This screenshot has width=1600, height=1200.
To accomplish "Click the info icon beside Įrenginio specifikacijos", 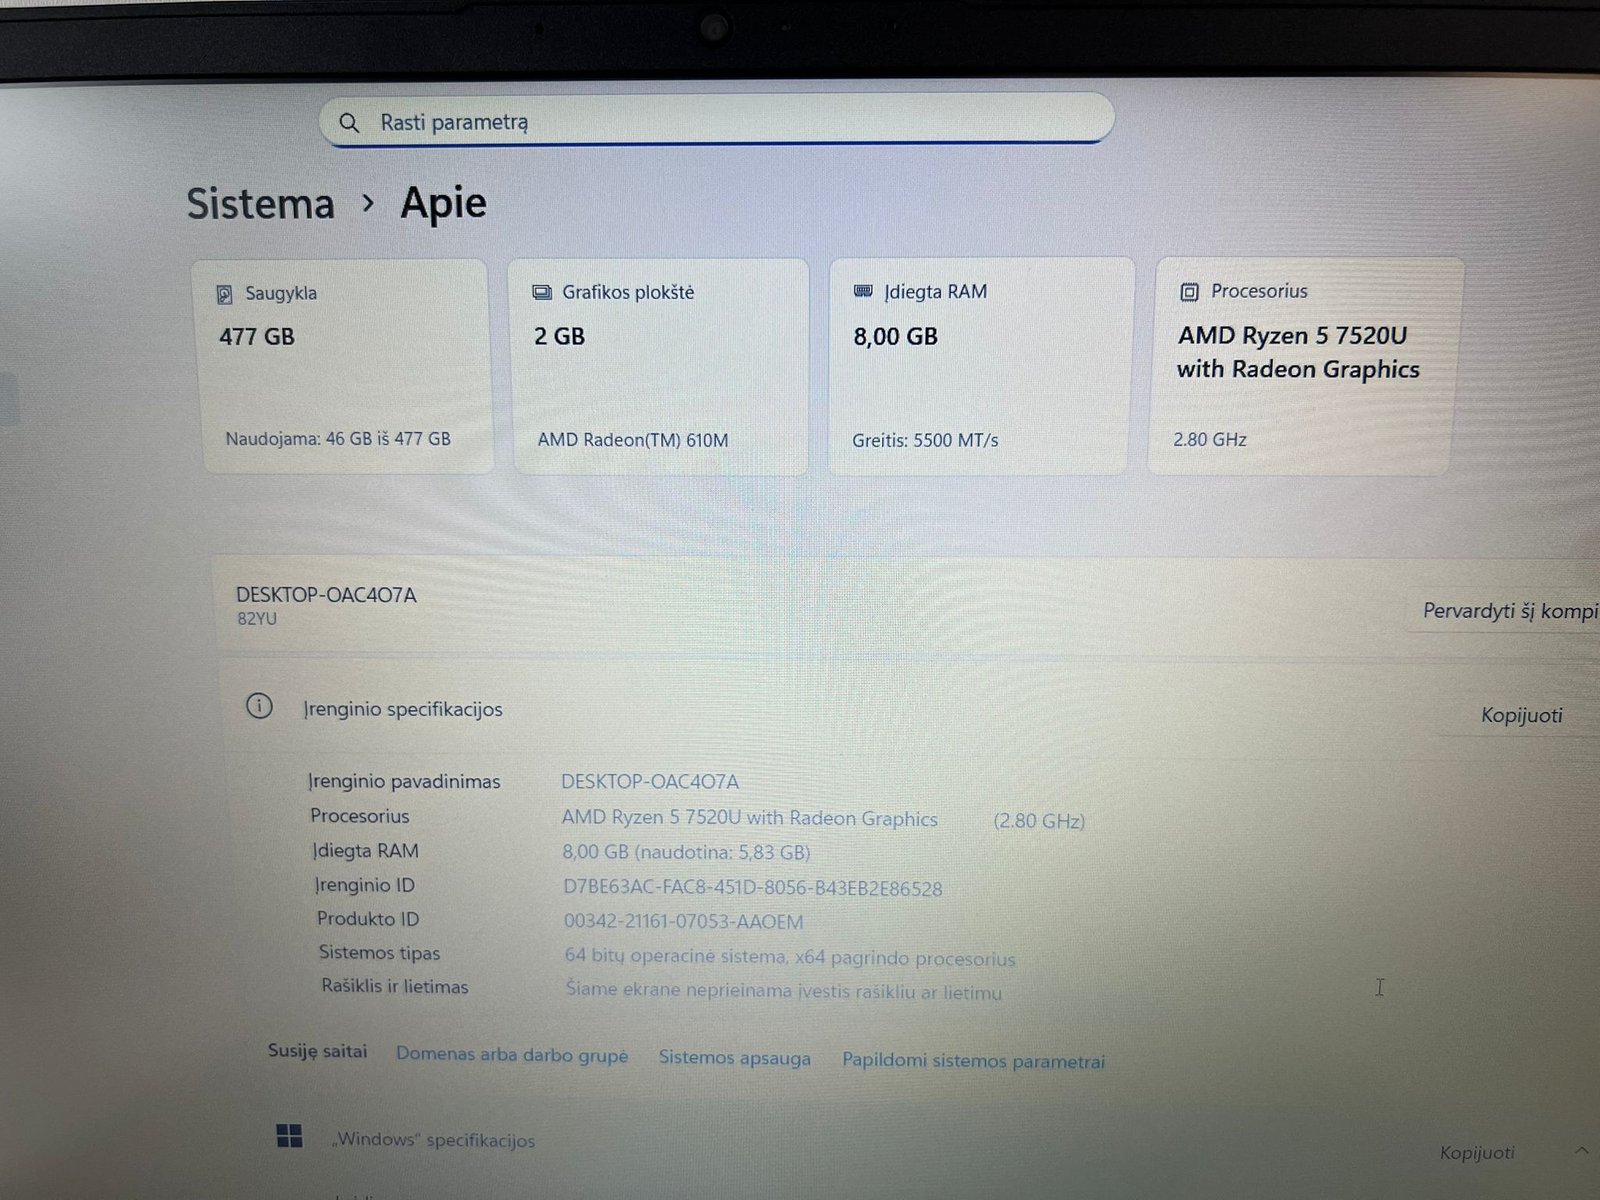I will (x=259, y=707).
